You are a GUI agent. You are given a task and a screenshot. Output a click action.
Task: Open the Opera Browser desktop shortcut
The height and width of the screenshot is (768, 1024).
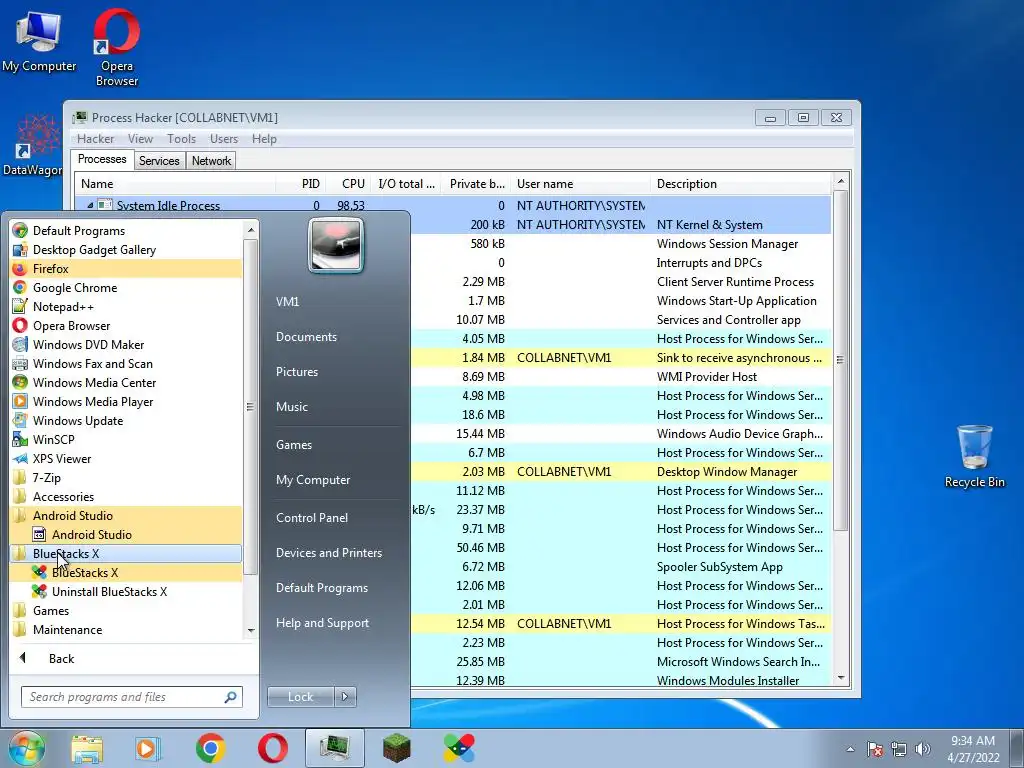[117, 47]
